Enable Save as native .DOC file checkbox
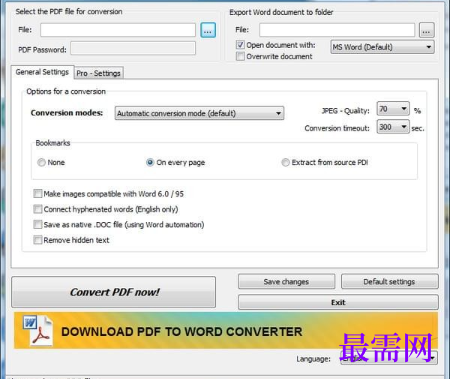 click(38, 224)
